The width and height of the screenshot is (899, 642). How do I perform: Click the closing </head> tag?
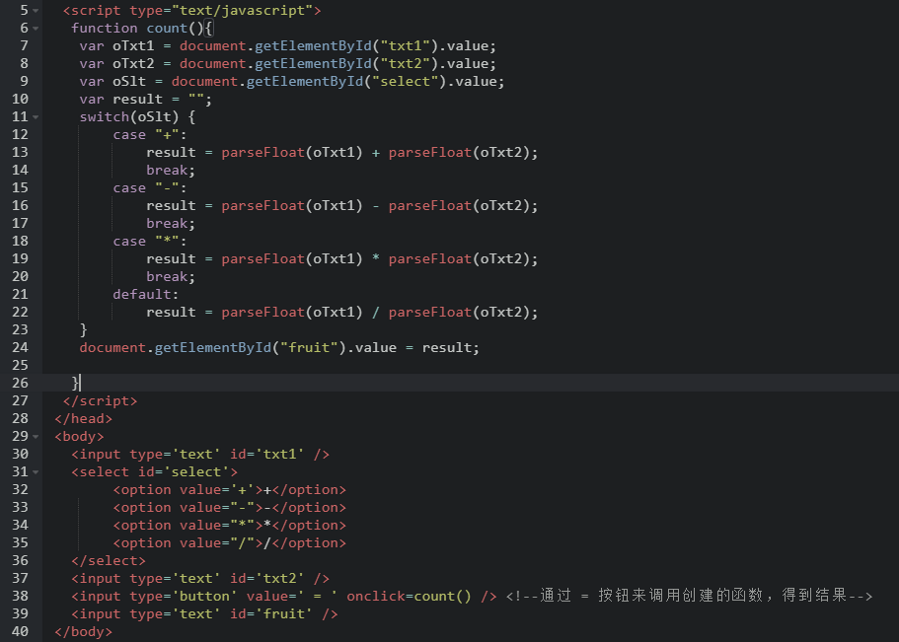[84, 419]
